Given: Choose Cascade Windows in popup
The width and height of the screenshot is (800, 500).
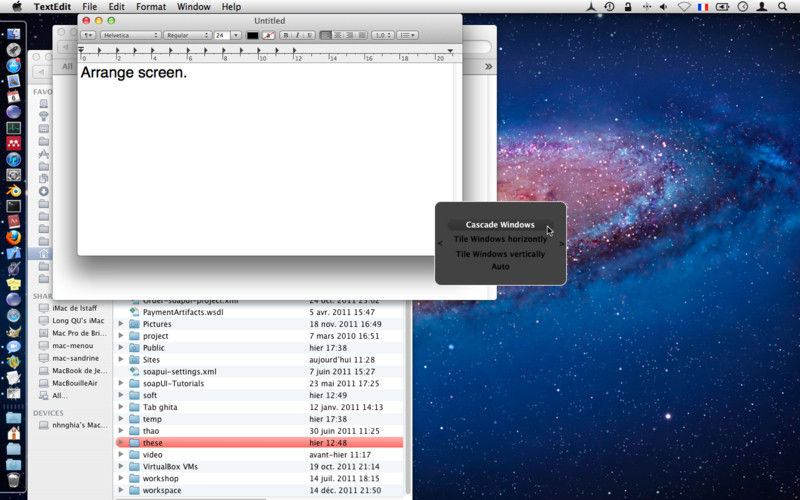Looking at the screenshot, I should pyautogui.click(x=500, y=224).
